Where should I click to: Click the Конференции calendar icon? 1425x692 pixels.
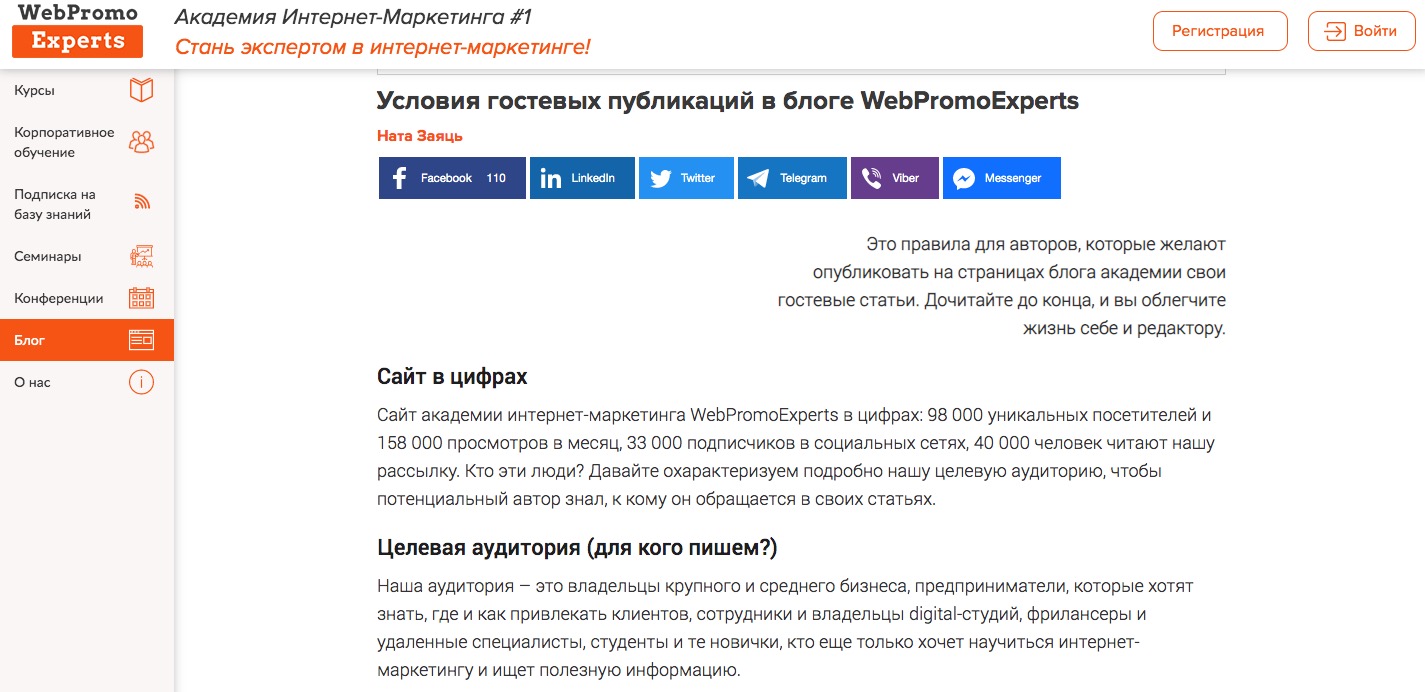[x=142, y=298]
